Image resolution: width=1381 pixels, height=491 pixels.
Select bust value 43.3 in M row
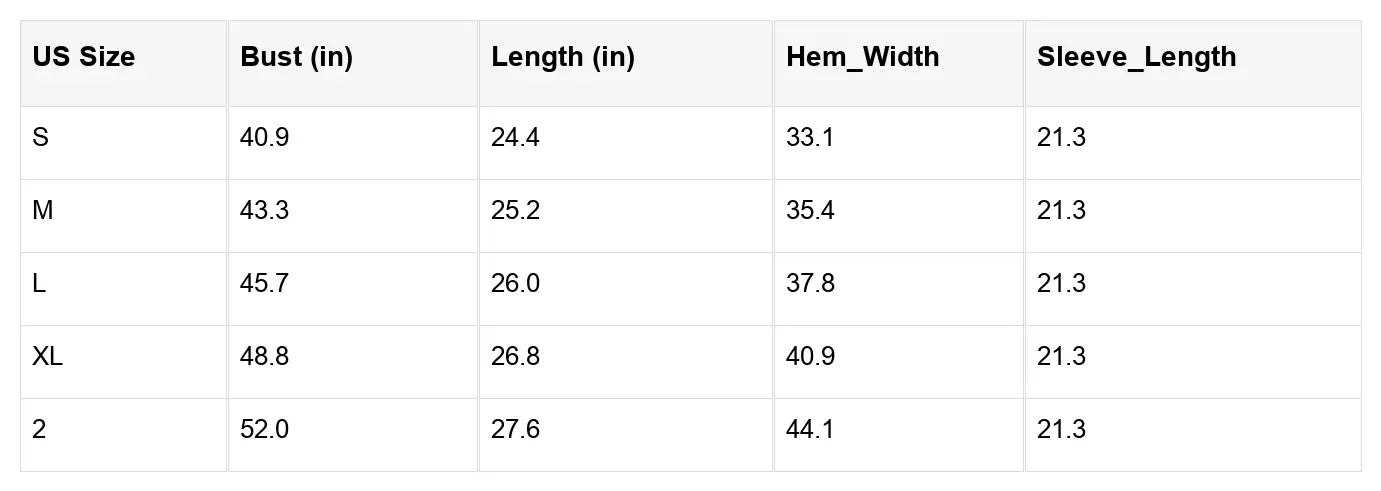(264, 211)
